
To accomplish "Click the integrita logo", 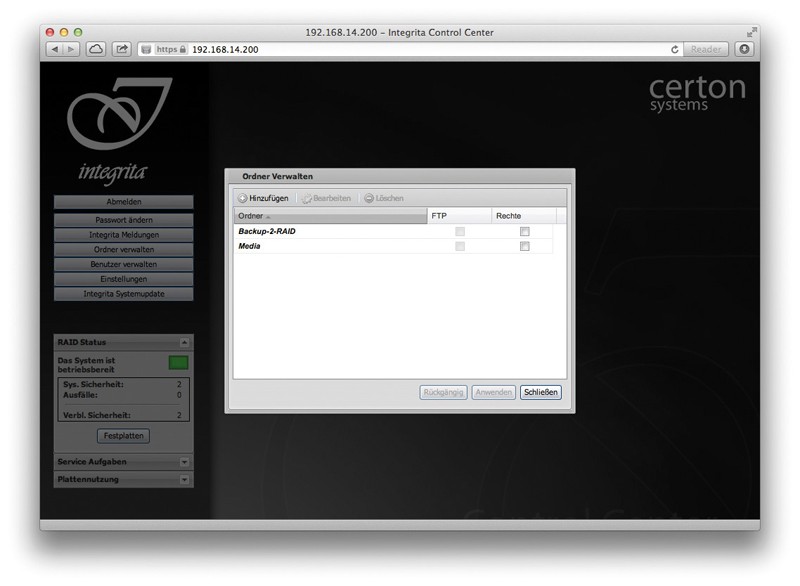I will [x=118, y=131].
